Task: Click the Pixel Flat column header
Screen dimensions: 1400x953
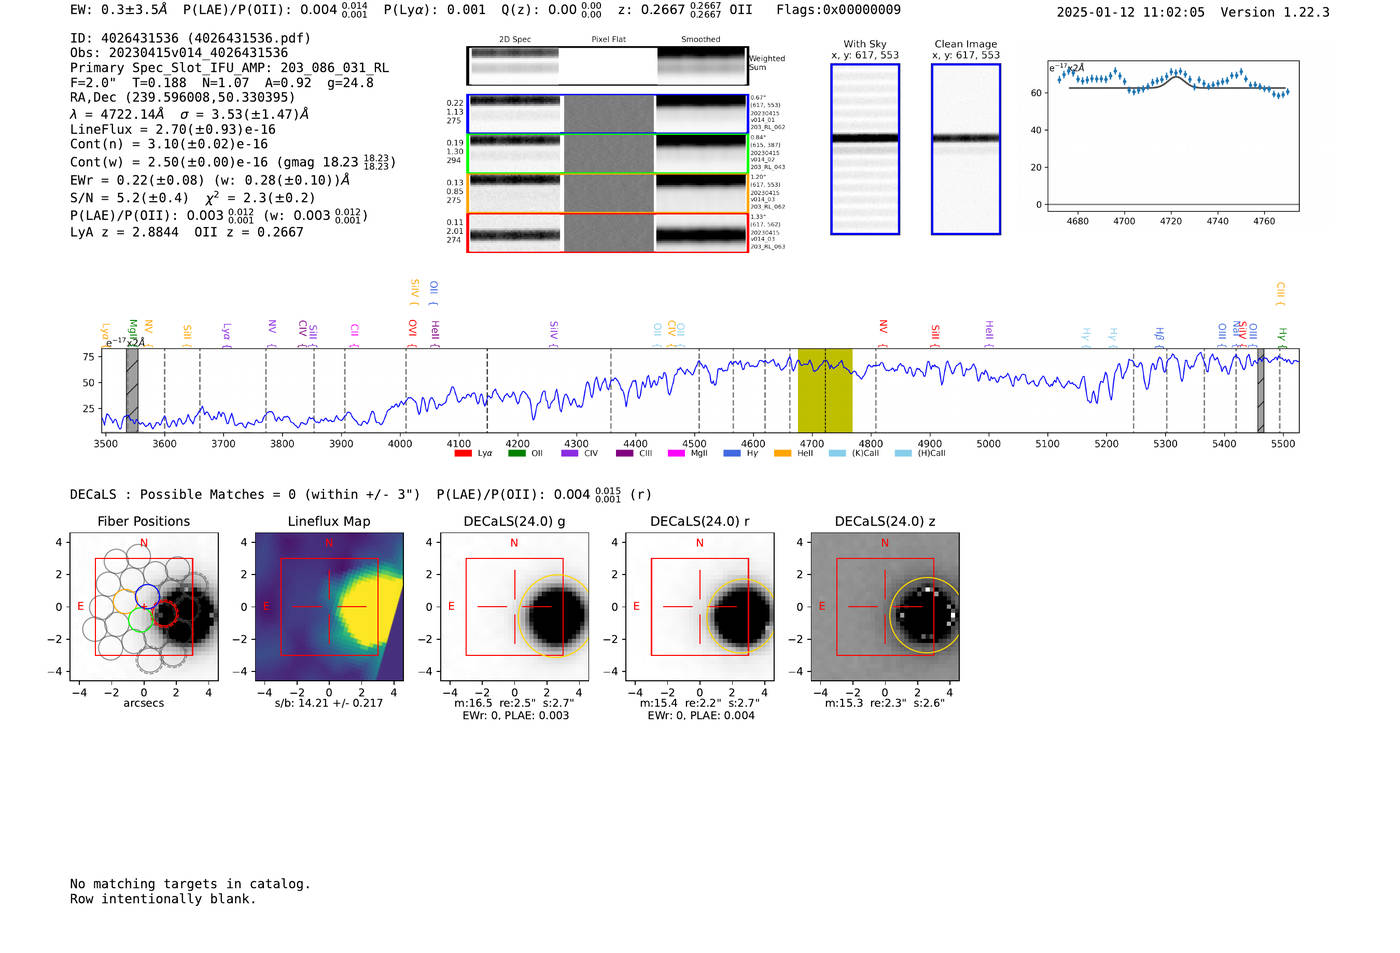Action: tap(608, 40)
